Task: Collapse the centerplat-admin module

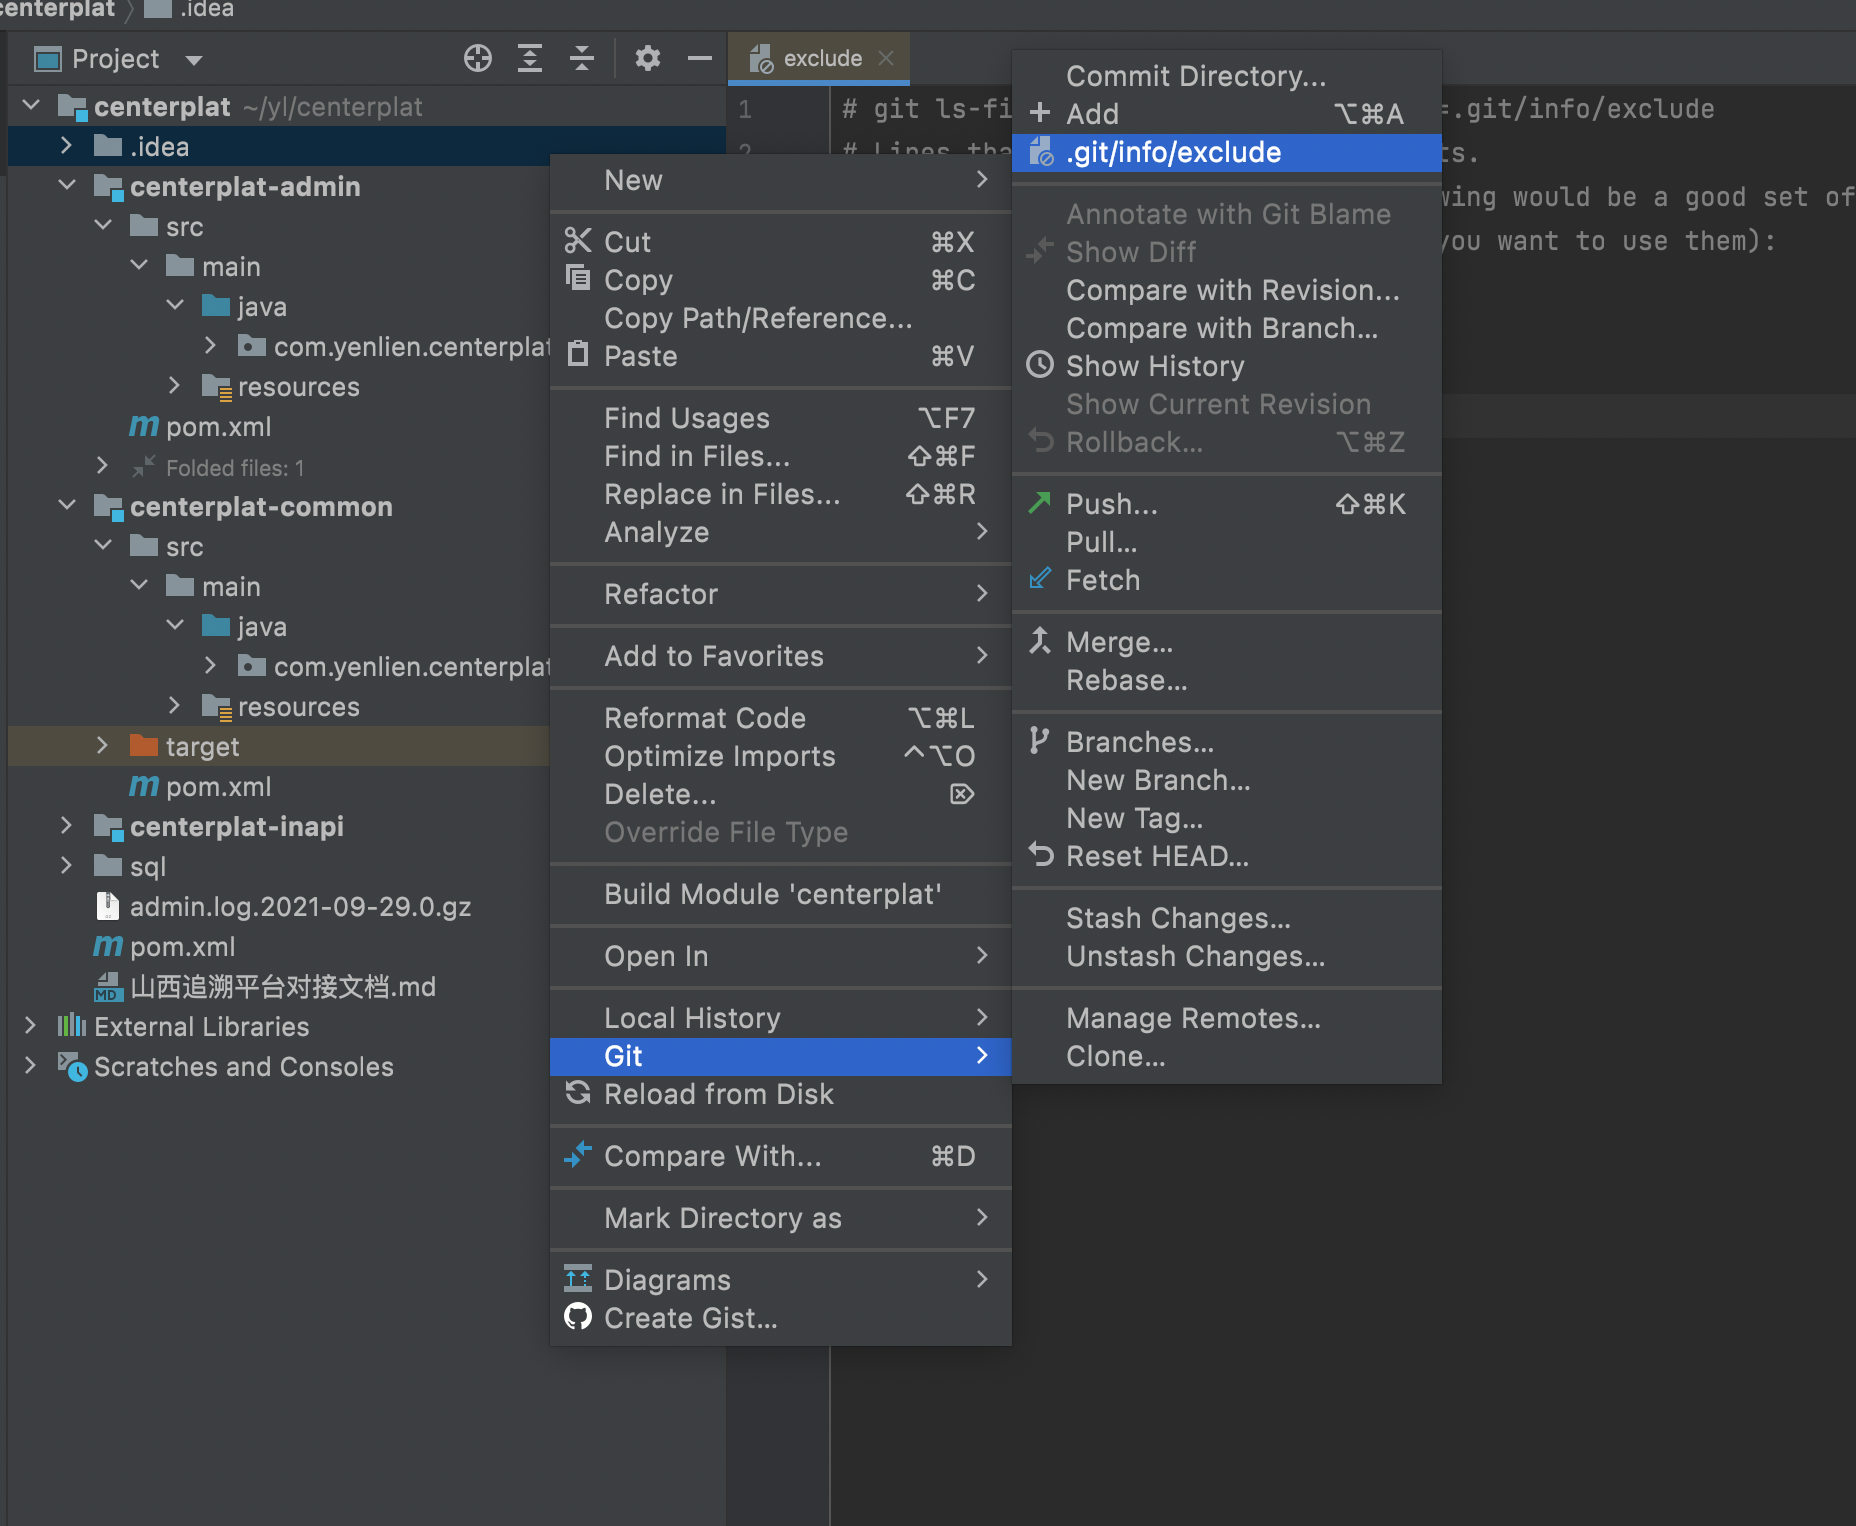Action: tap(67, 185)
